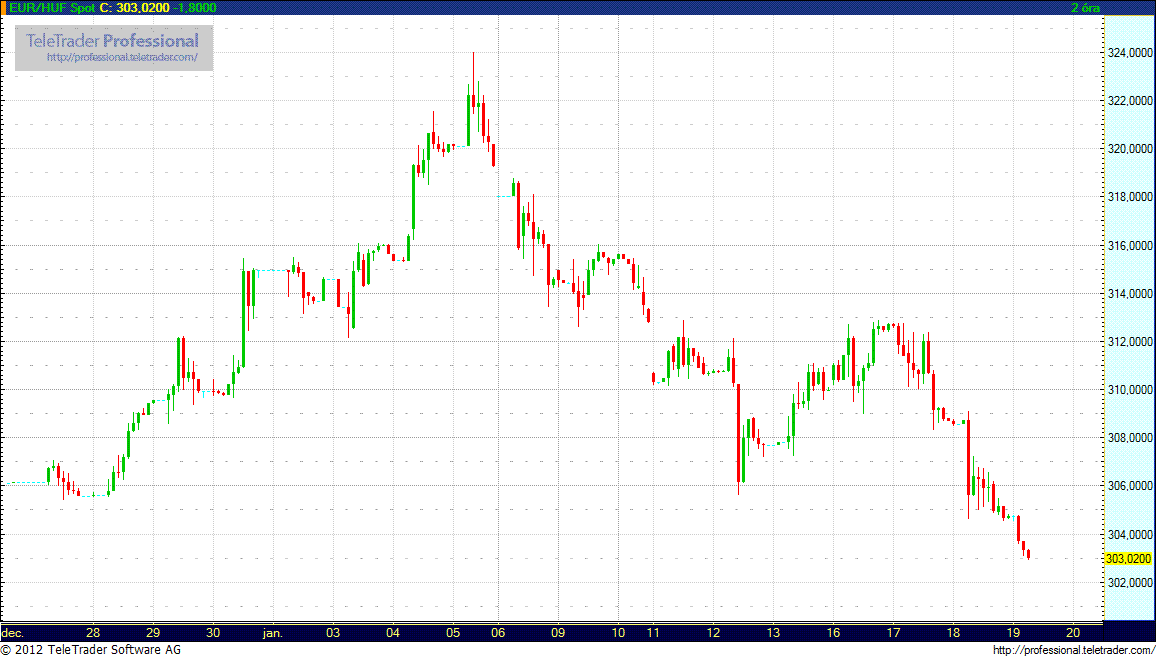Click the 302,0000 price axis label
Screen dimensions: 1156x659
1129,582
